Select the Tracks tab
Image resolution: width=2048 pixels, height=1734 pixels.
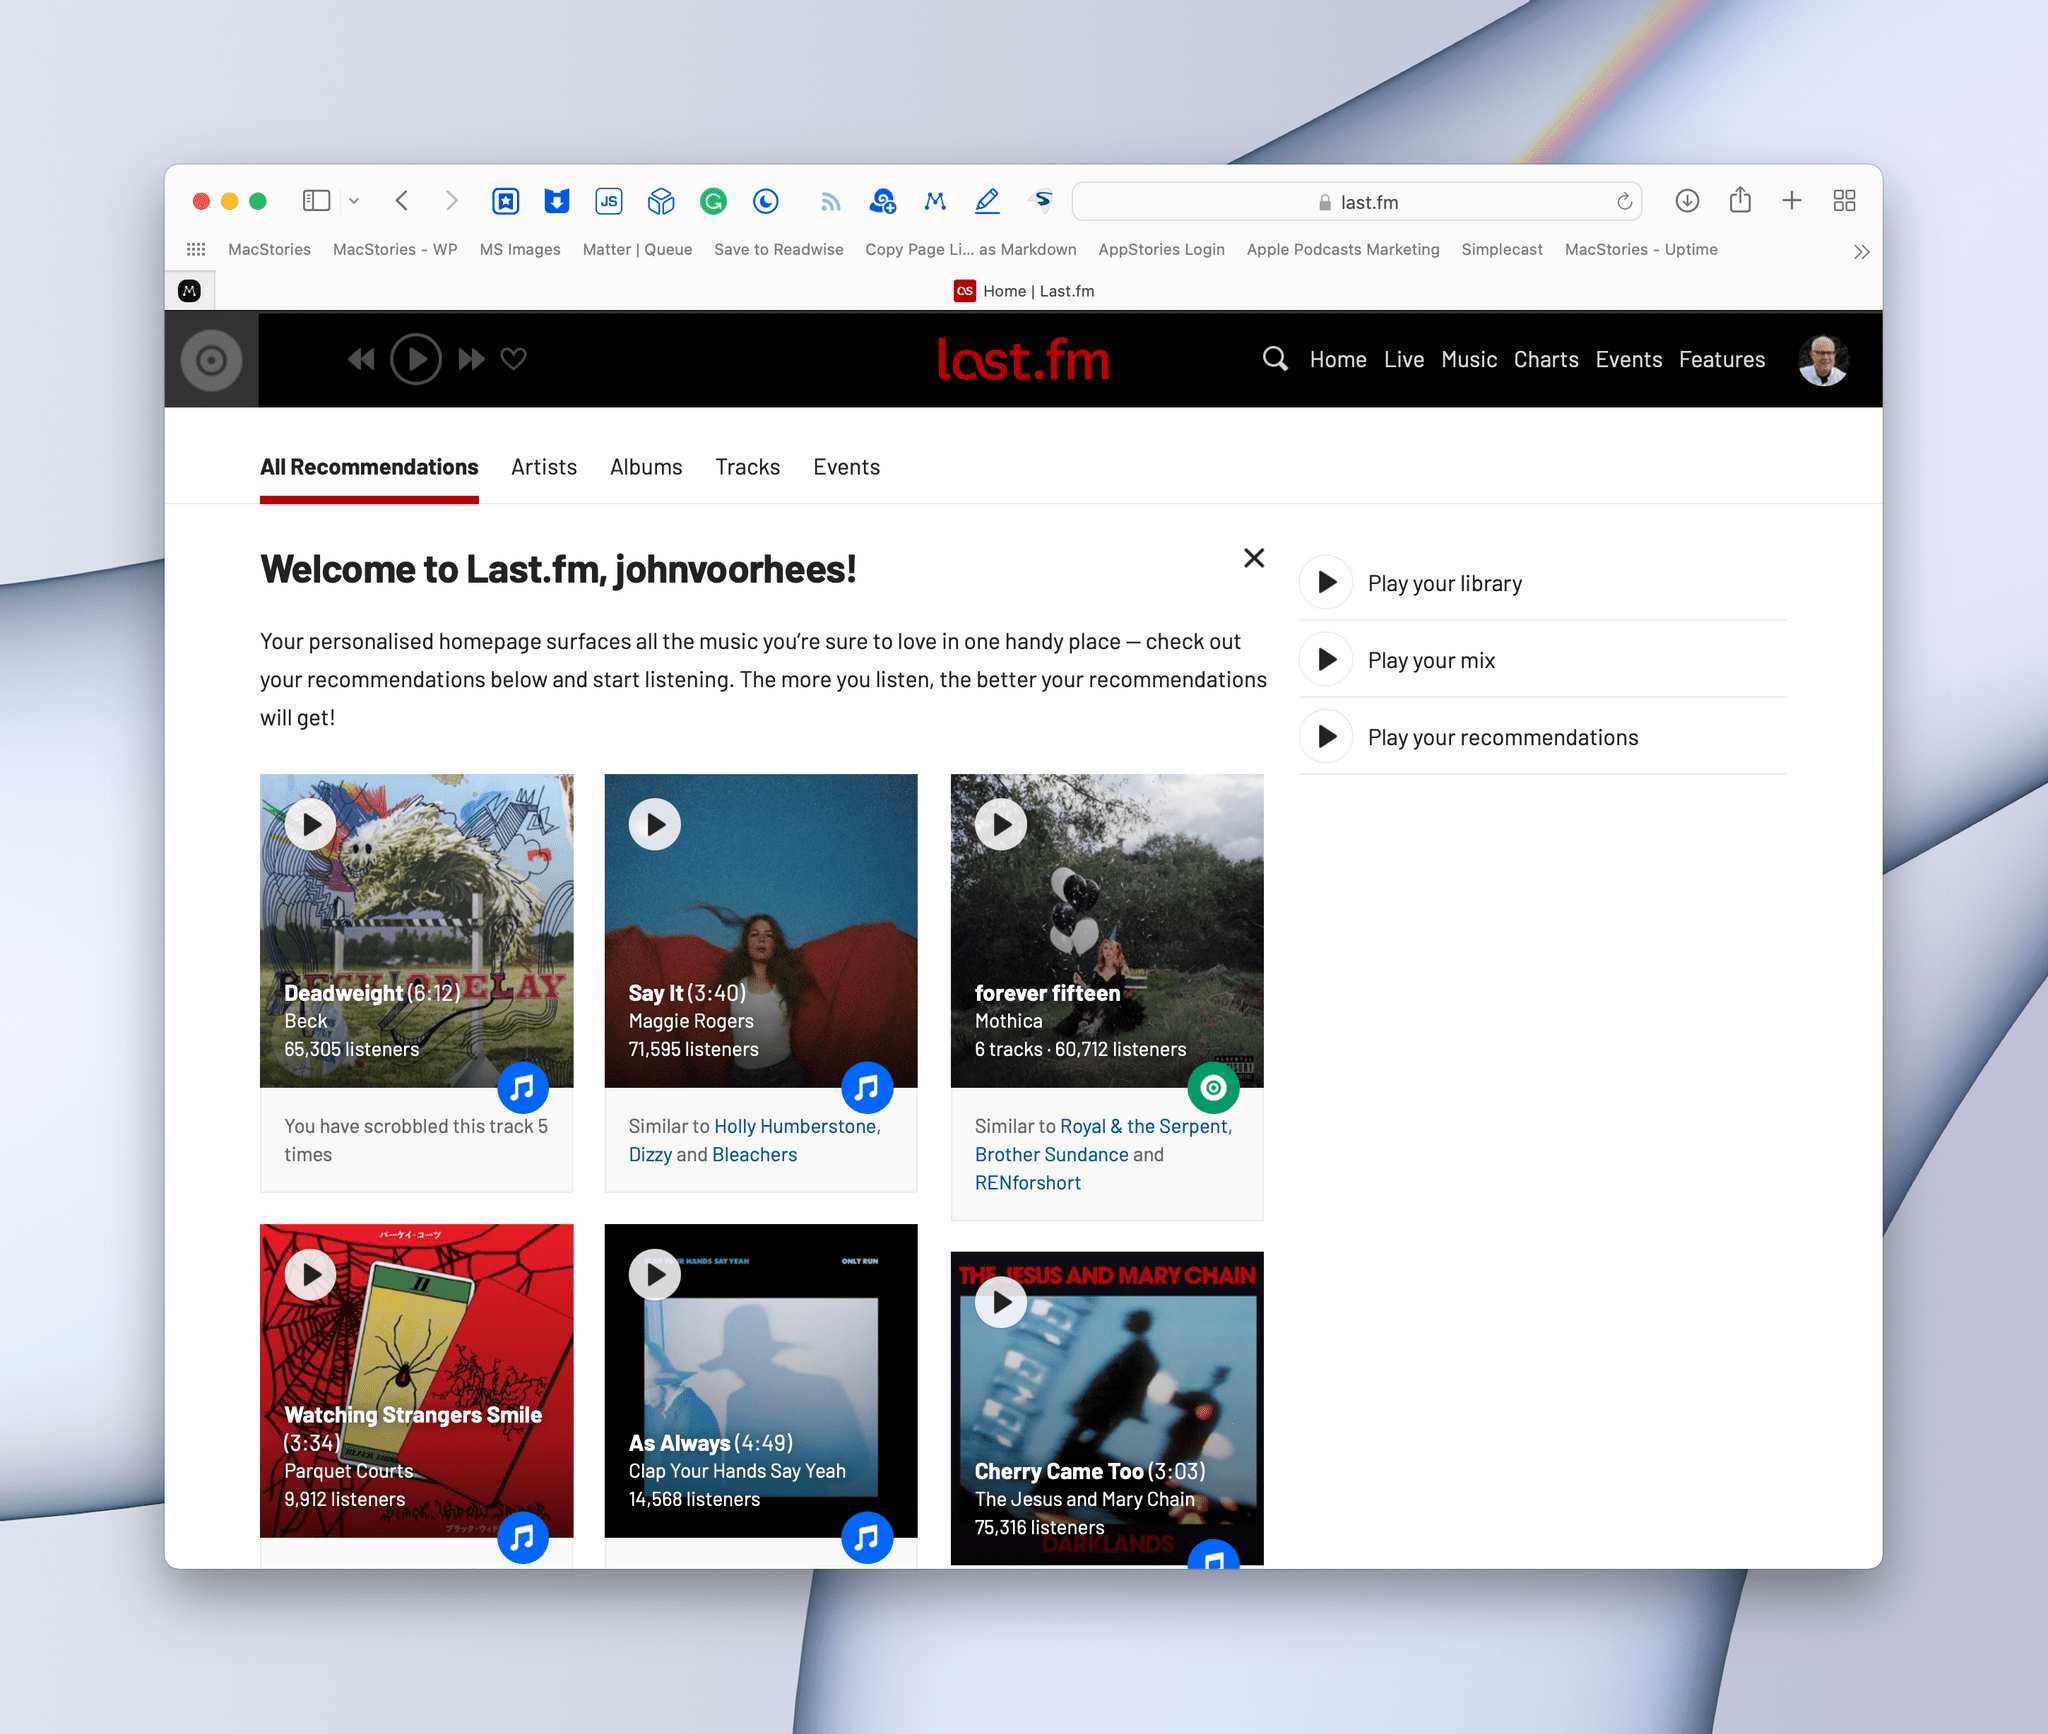point(748,466)
